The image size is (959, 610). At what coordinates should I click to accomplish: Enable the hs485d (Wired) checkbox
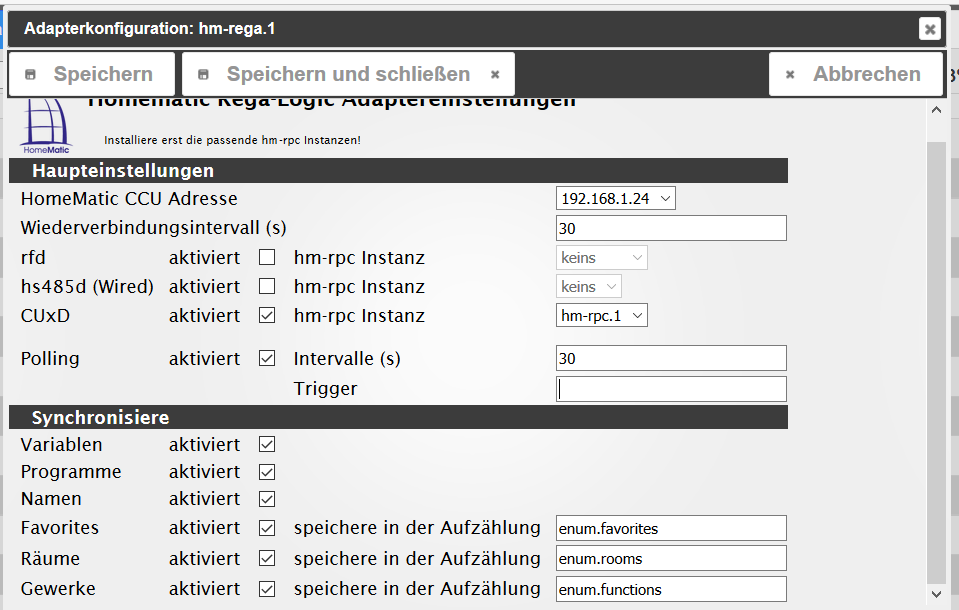(x=267, y=286)
